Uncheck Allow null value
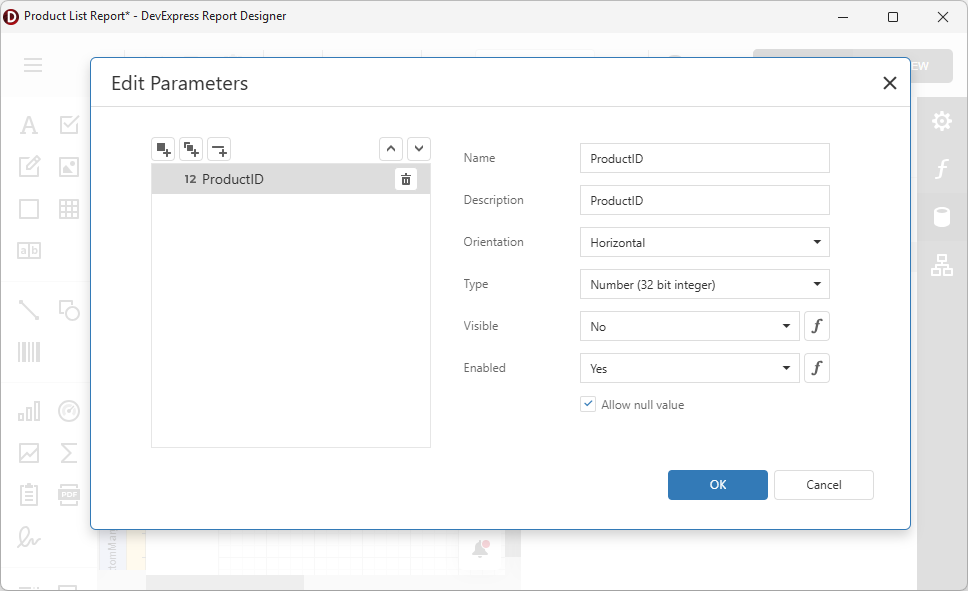 [587, 404]
